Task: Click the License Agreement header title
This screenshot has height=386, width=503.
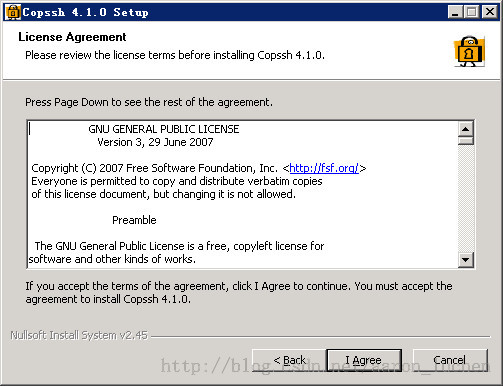Action: click(x=72, y=37)
